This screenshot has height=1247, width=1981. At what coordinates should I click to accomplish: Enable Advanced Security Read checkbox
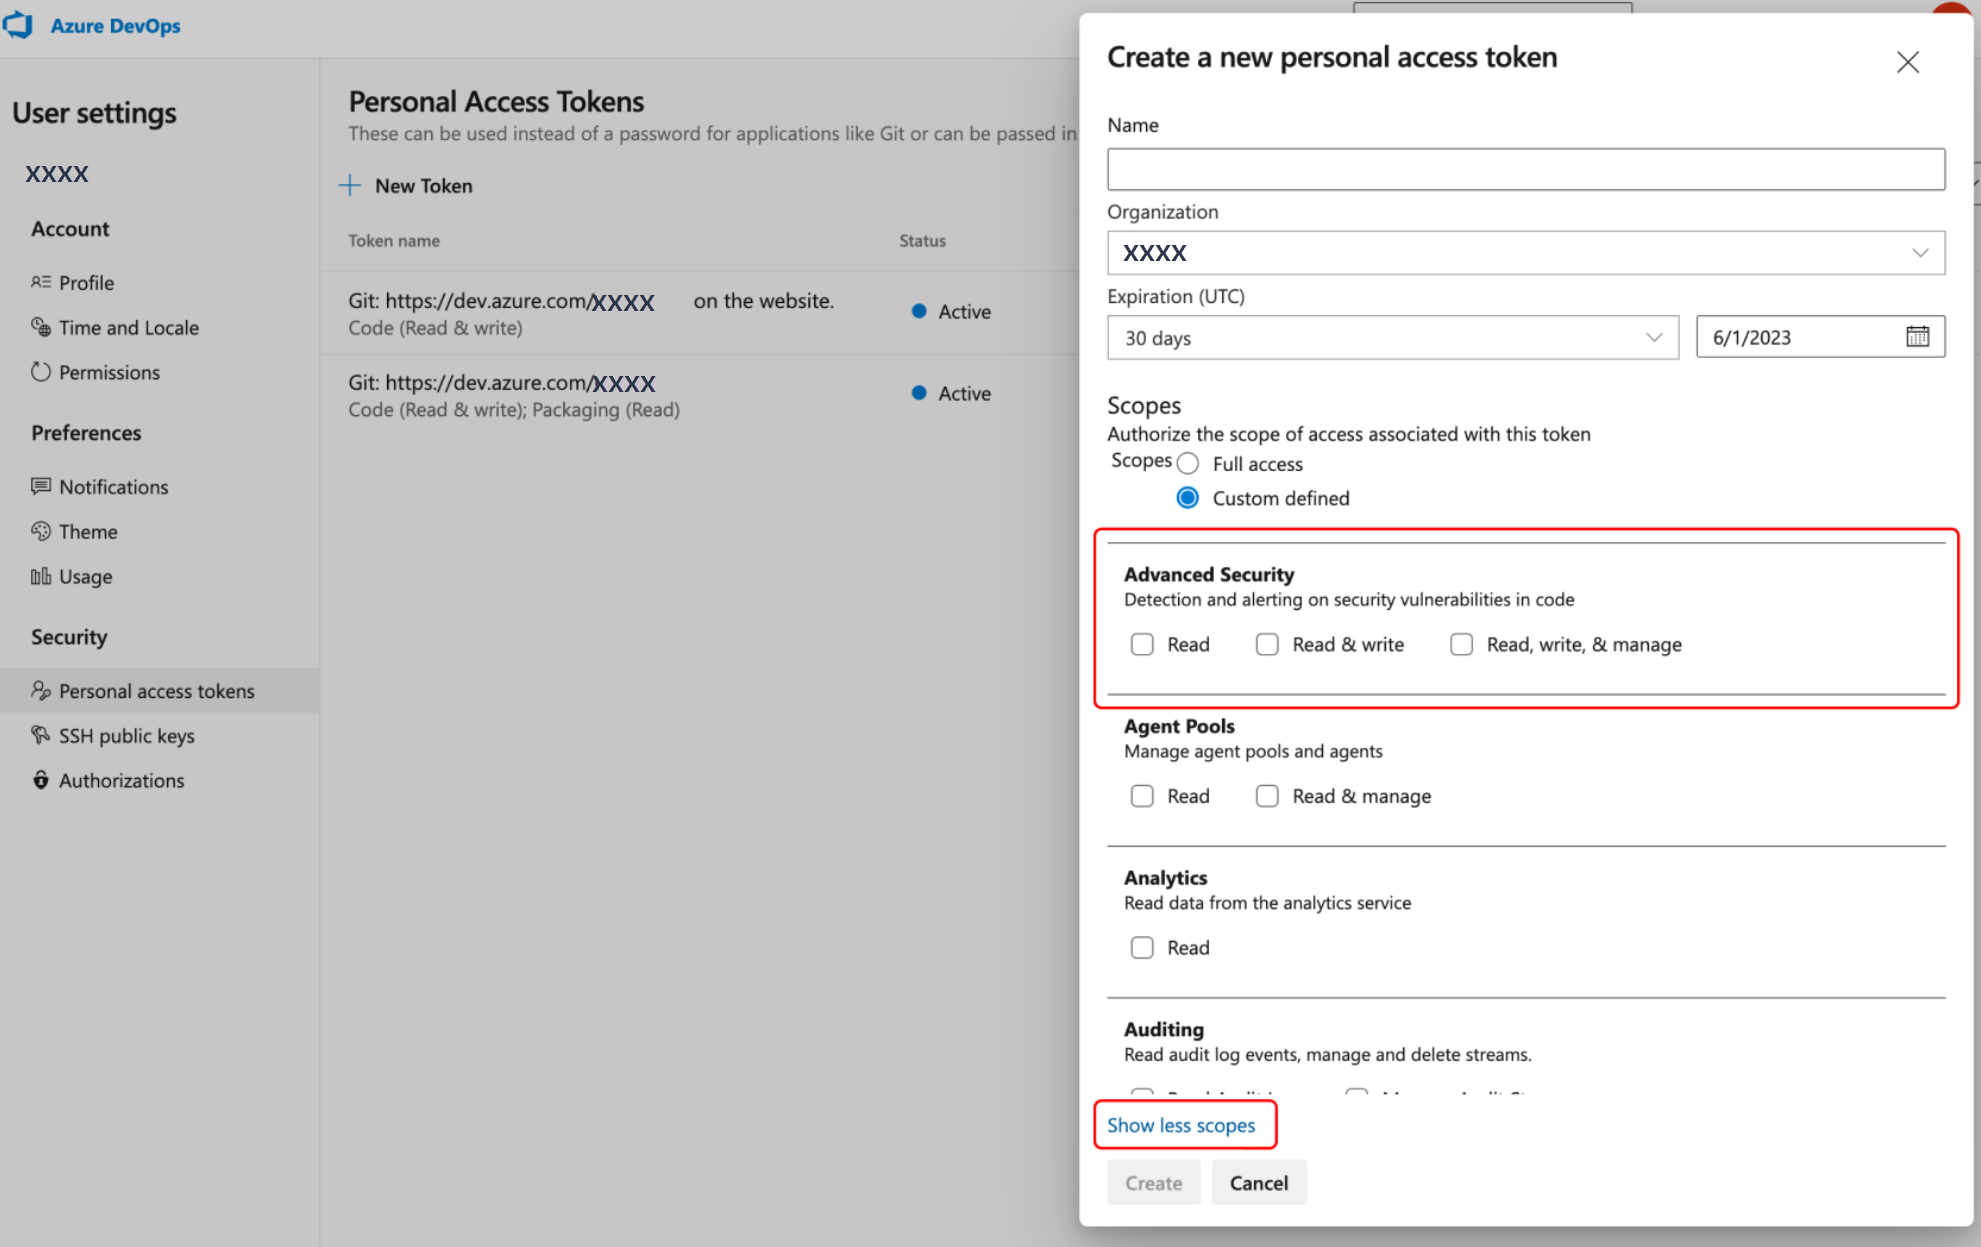coord(1142,644)
